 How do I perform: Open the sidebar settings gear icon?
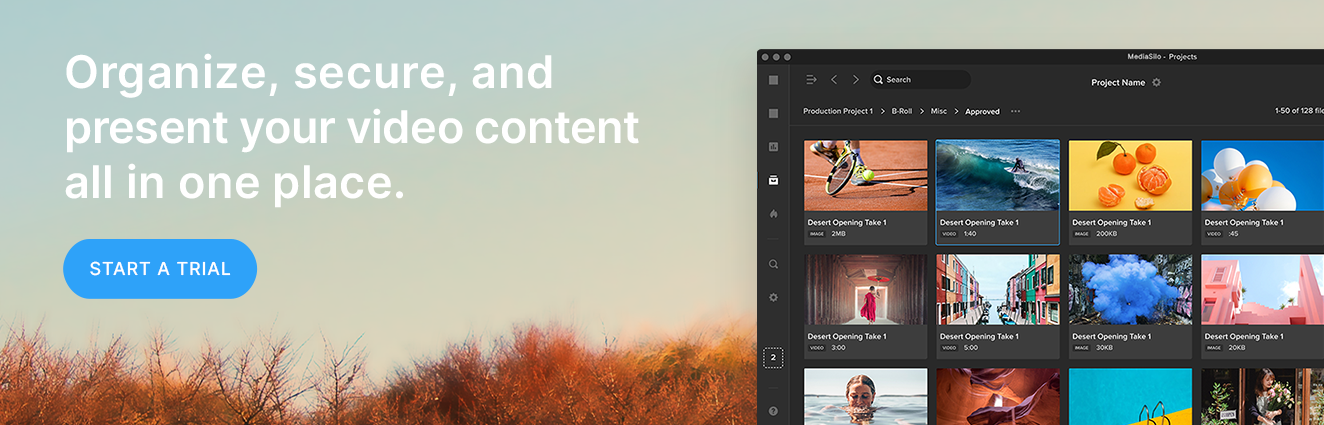pyautogui.click(x=773, y=298)
